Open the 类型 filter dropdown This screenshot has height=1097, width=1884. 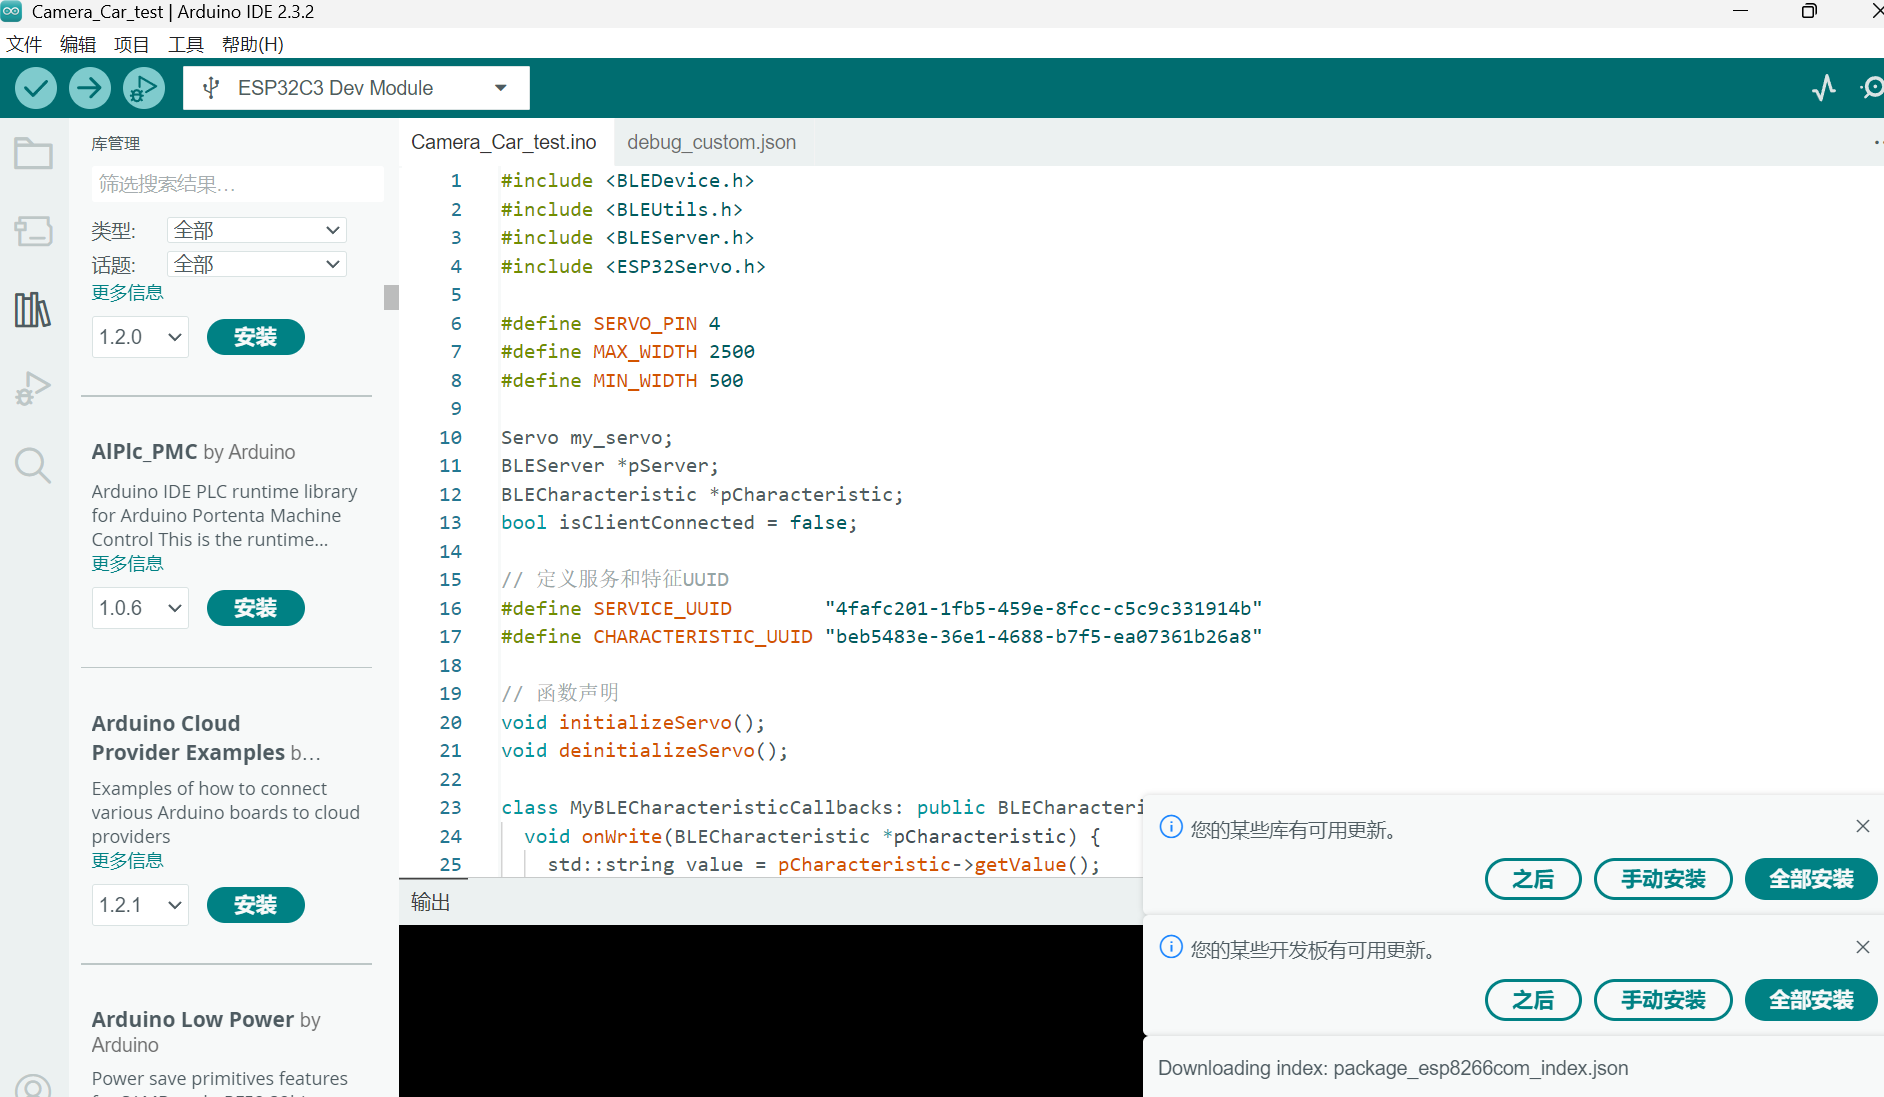tap(257, 230)
